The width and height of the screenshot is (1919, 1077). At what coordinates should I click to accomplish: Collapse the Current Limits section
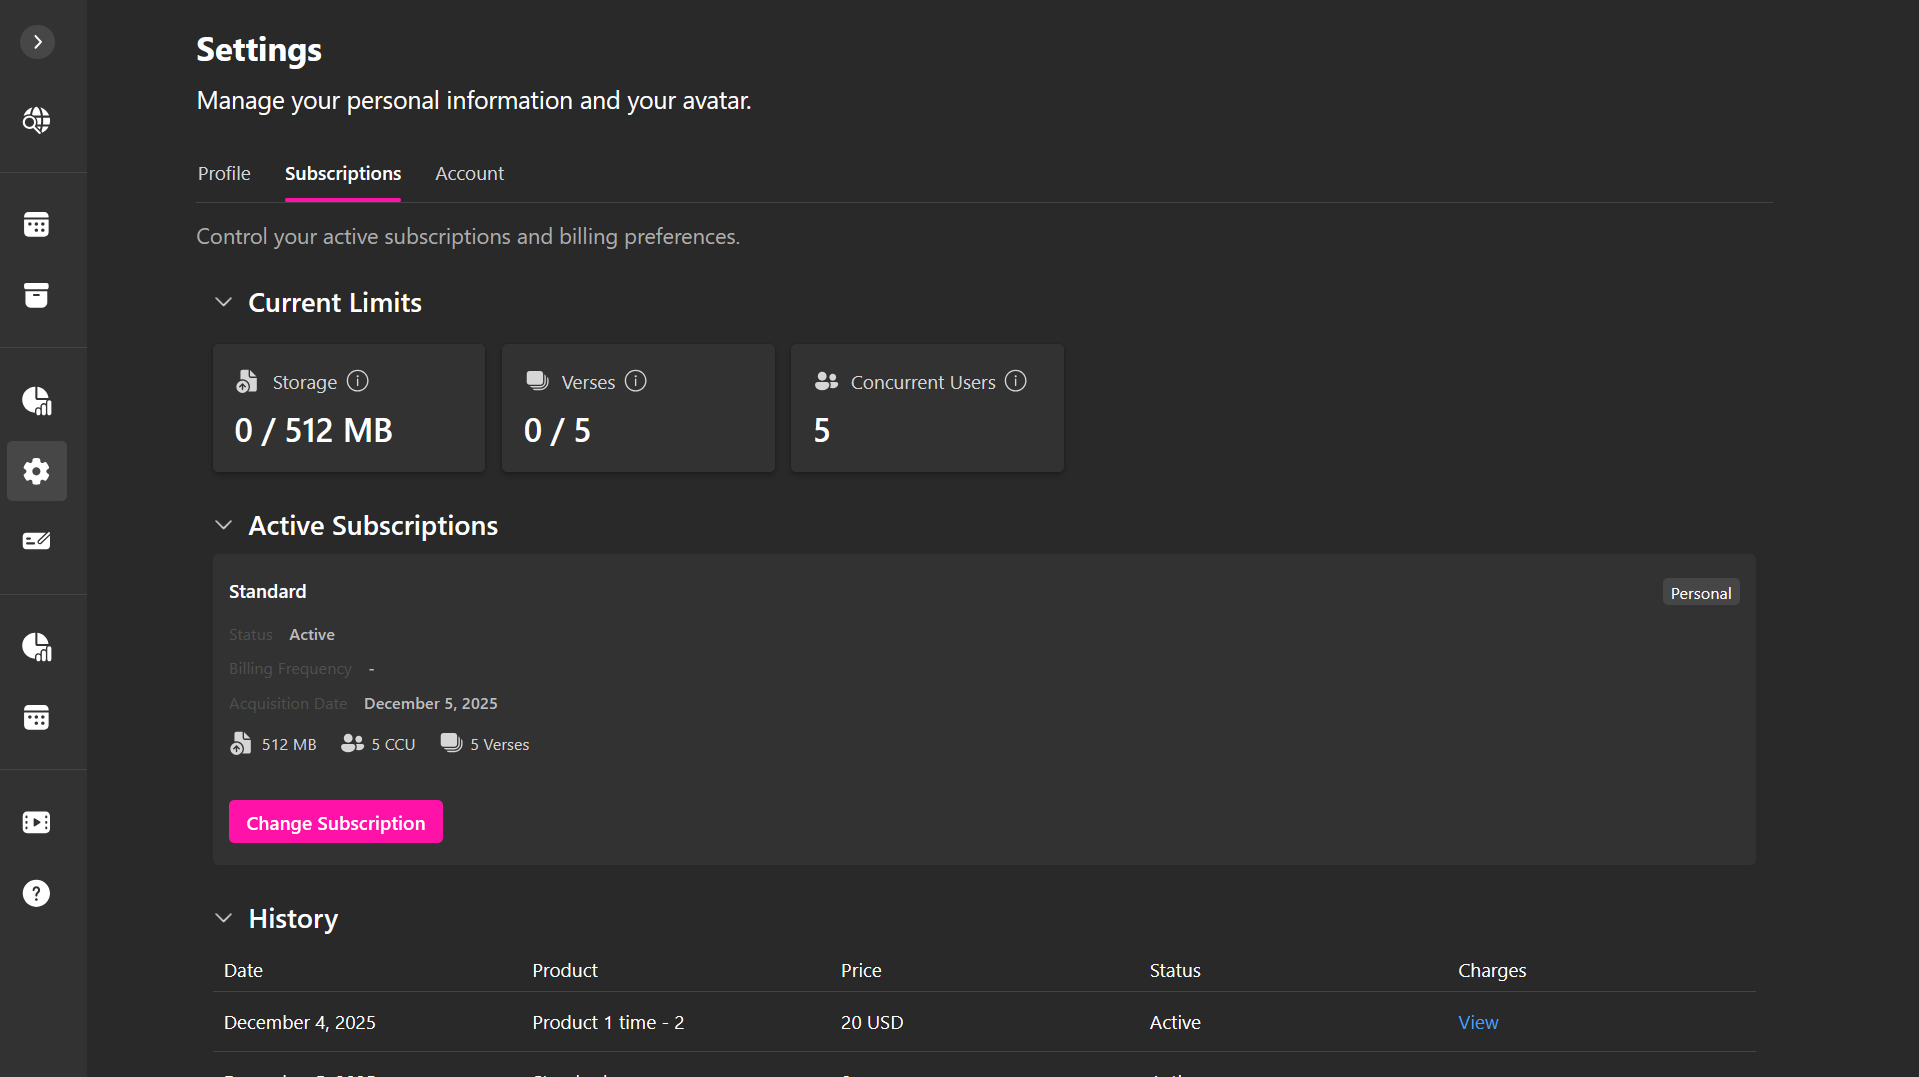[224, 302]
